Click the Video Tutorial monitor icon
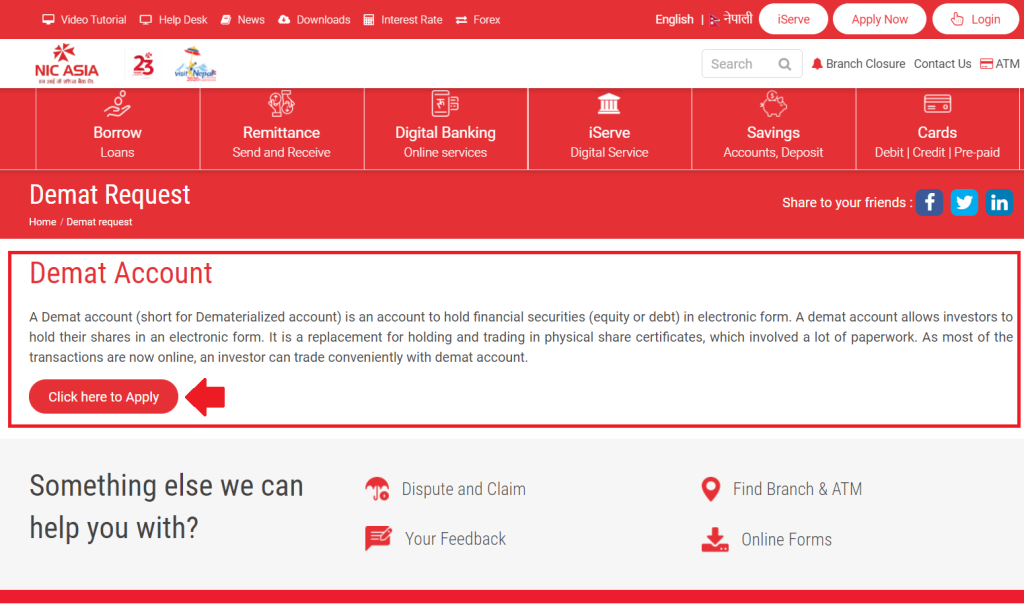 [x=48, y=20]
